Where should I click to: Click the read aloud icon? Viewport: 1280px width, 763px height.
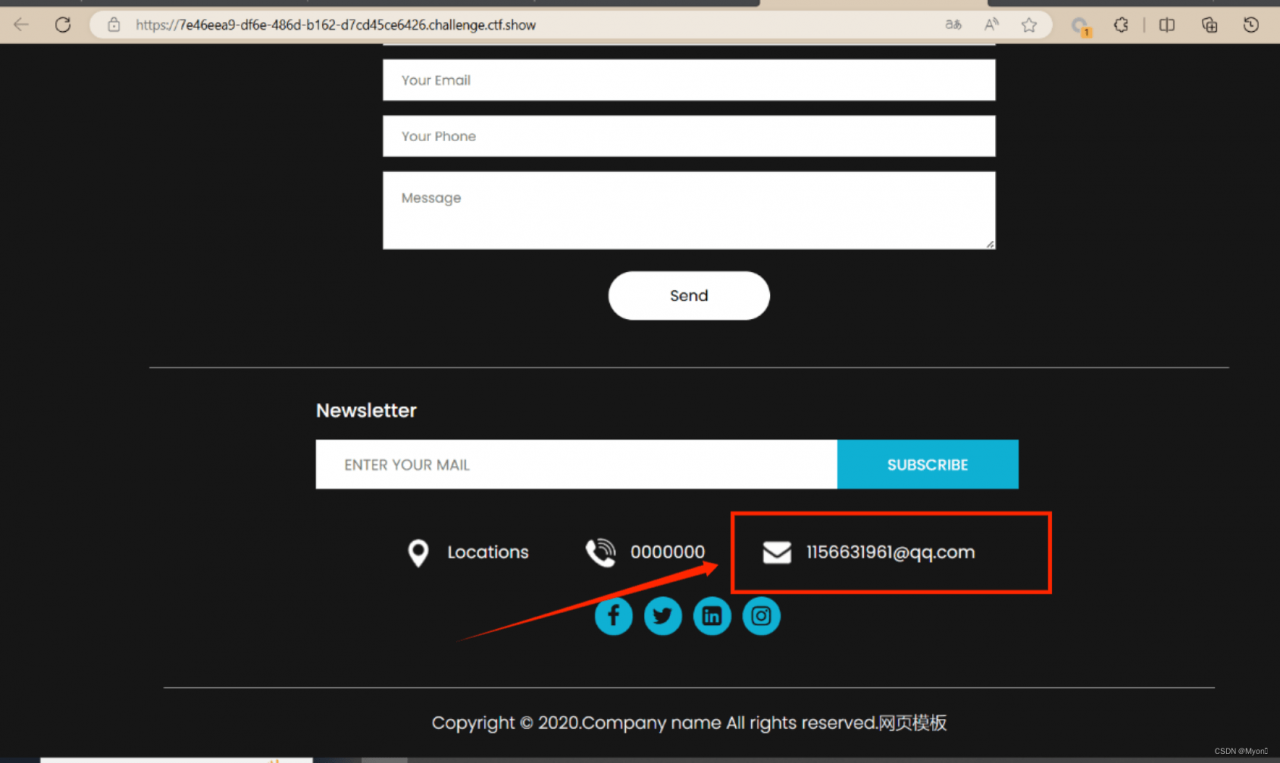tap(992, 25)
